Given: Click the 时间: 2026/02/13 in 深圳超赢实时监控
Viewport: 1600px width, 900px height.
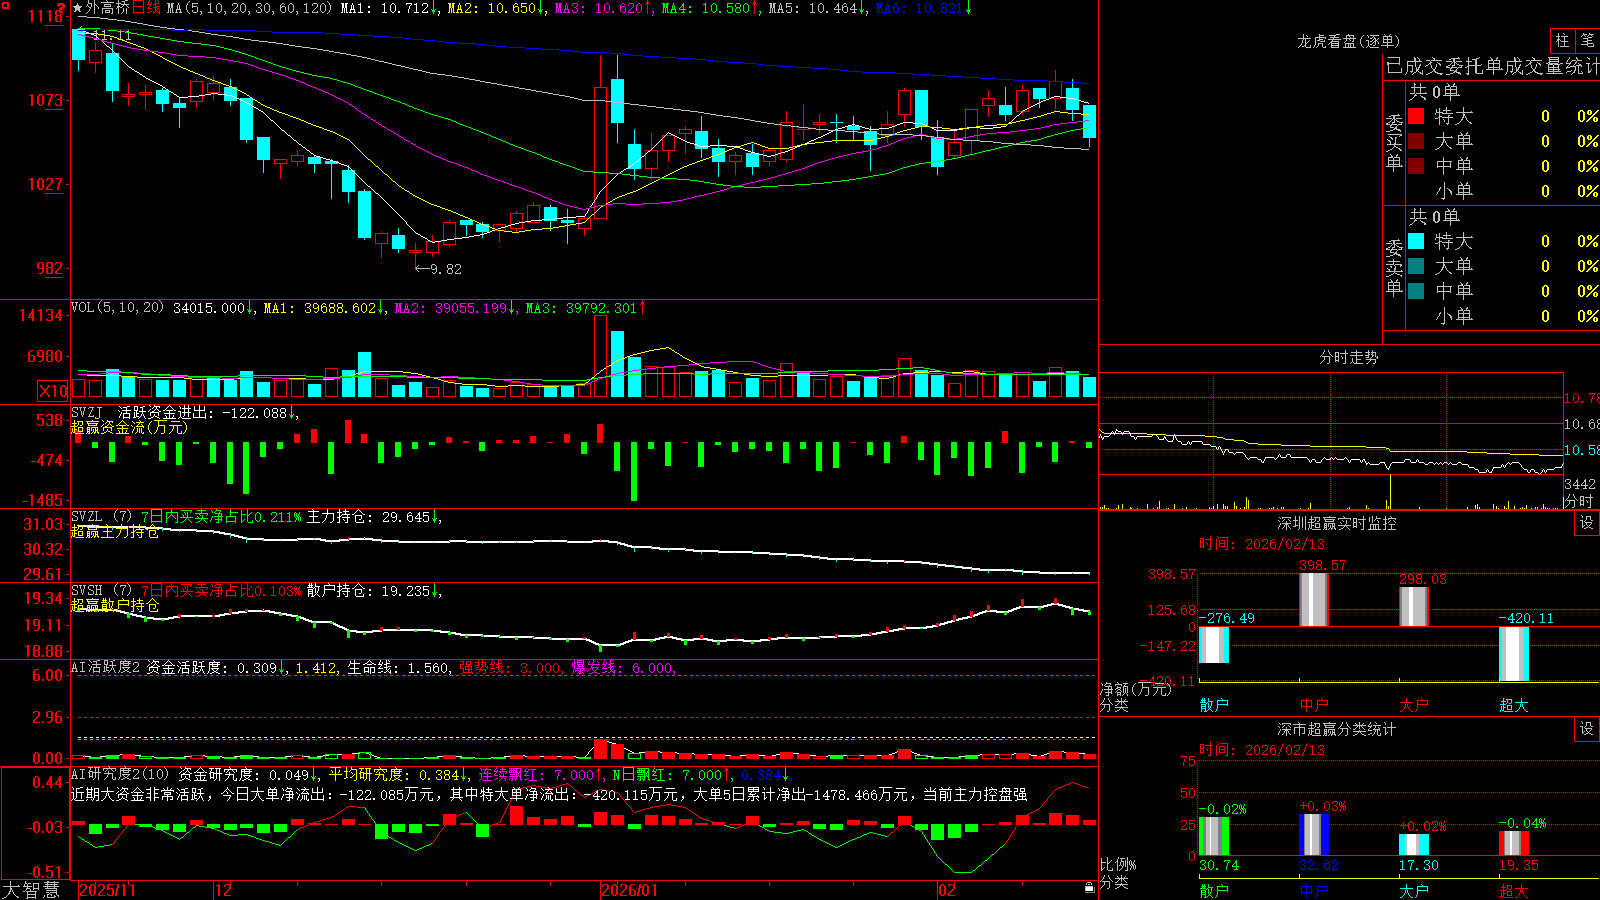Looking at the screenshot, I should point(1262,544).
